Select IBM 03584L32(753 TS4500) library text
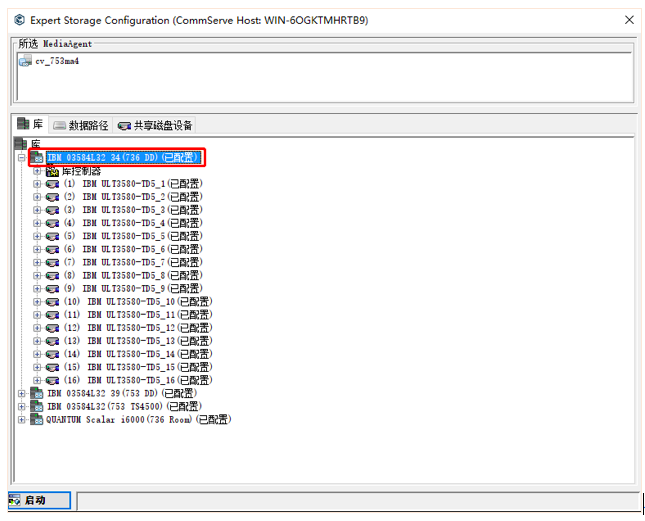 pyautogui.click(x=125, y=407)
